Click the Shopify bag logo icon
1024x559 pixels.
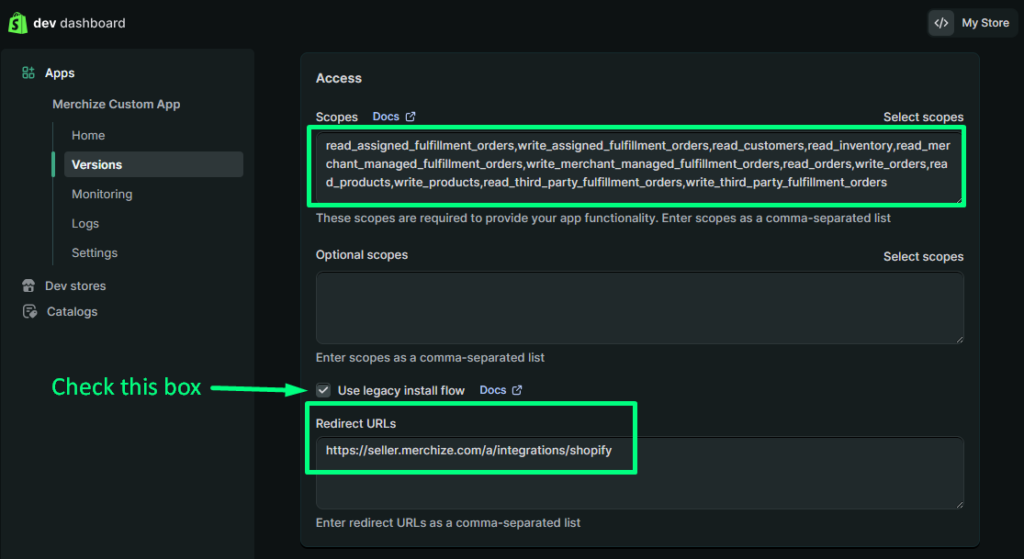(17, 22)
